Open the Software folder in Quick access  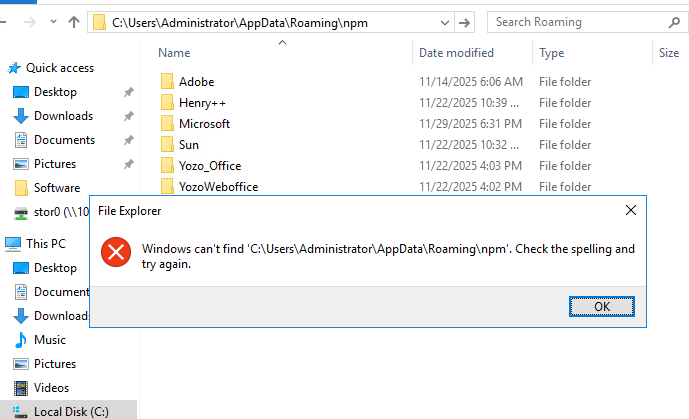point(57,188)
